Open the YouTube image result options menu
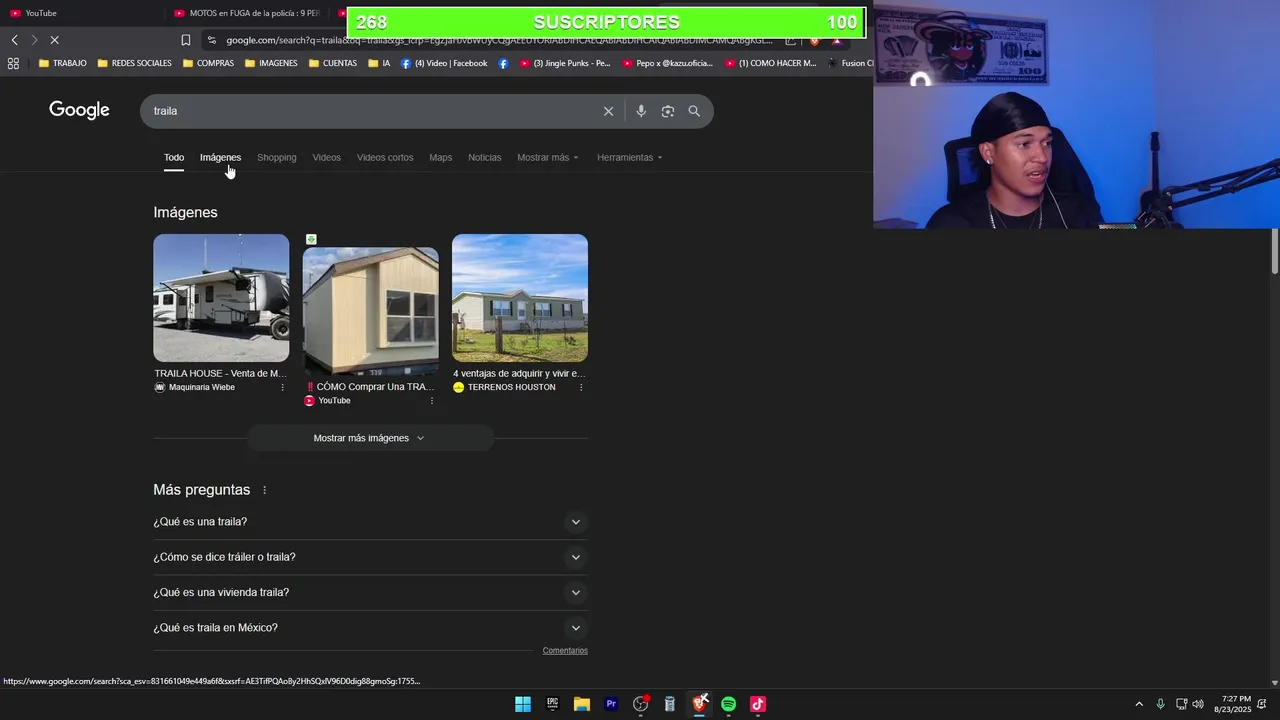Image resolution: width=1280 pixels, height=720 pixels. (x=432, y=400)
